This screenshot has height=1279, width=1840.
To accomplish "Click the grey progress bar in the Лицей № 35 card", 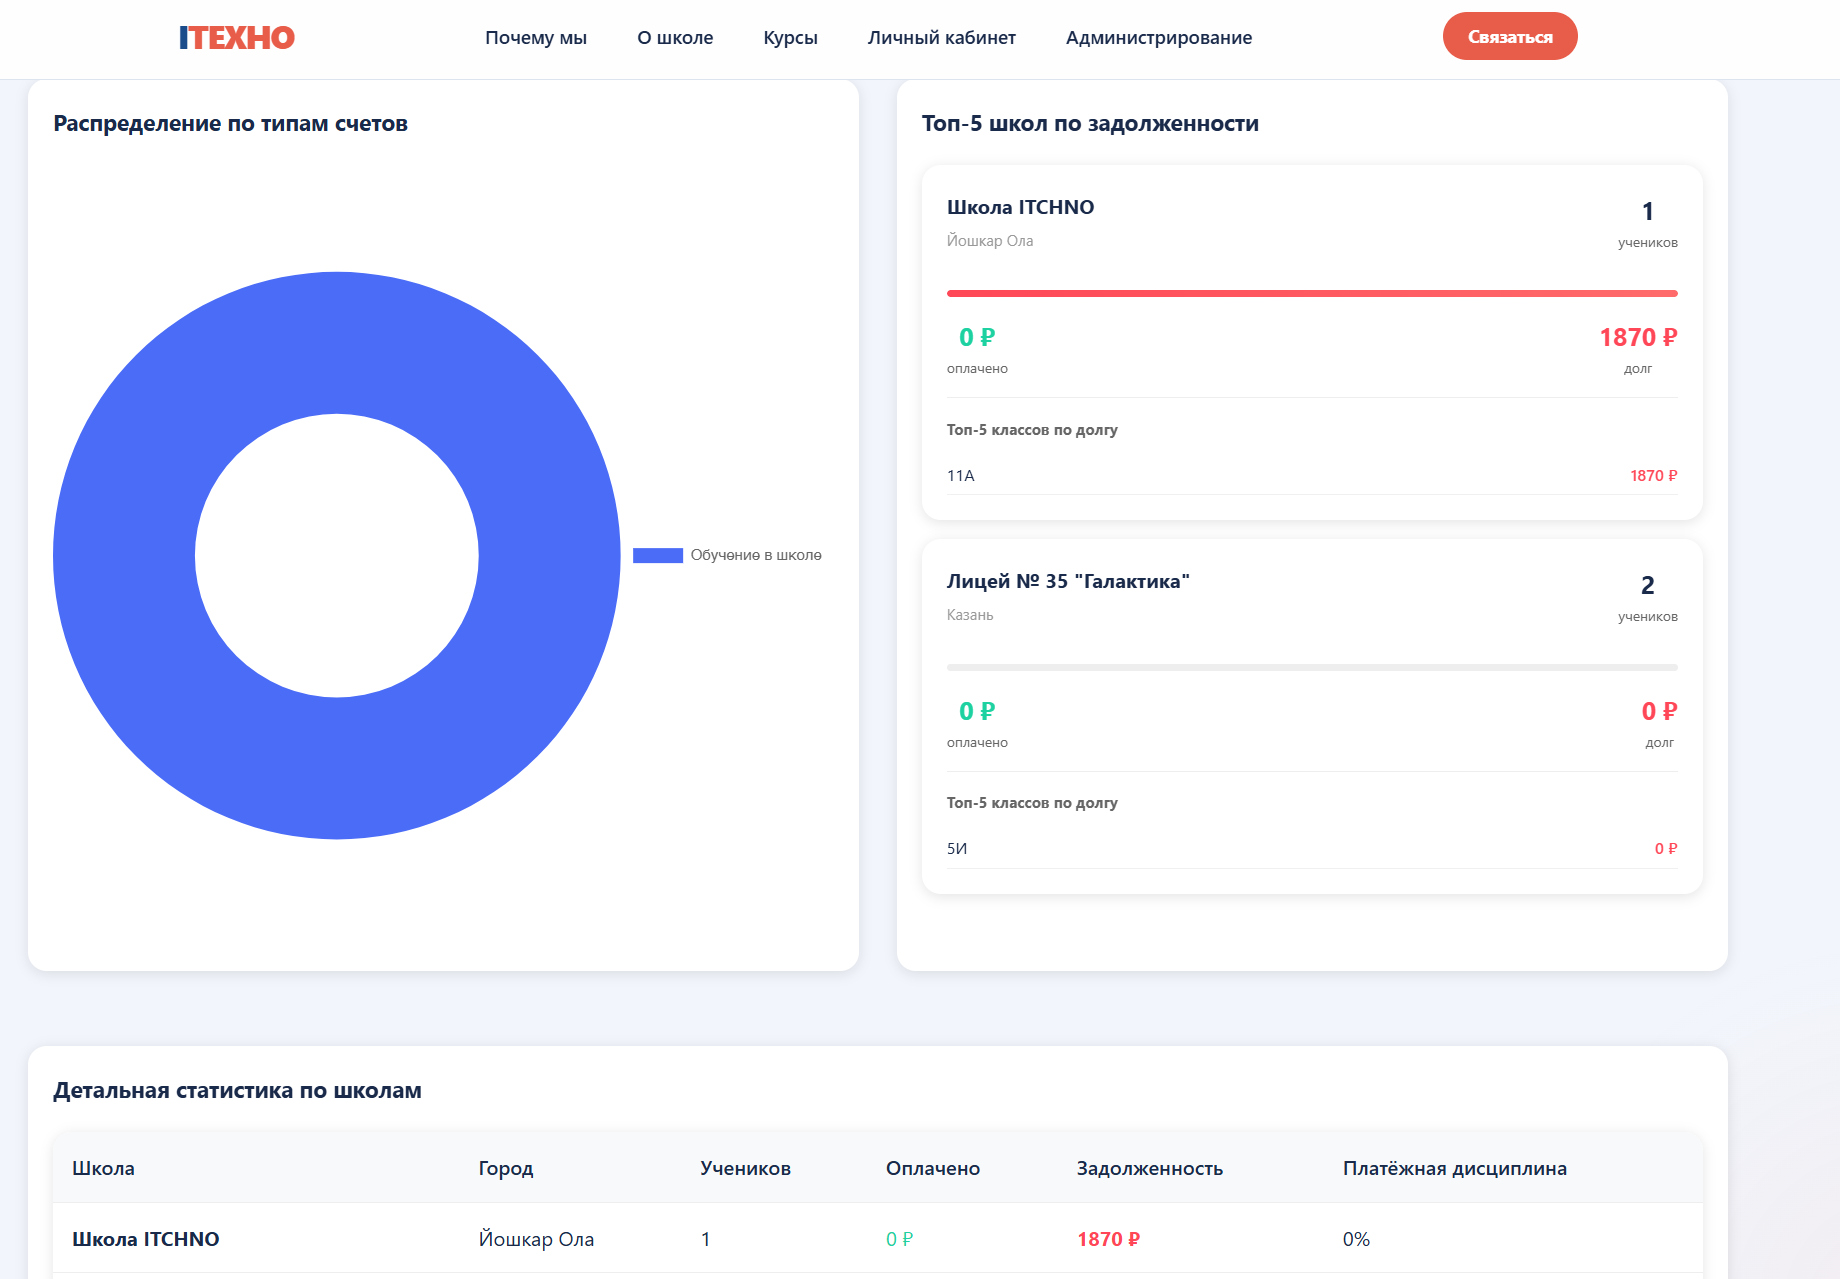I will [x=1312, y=667].
